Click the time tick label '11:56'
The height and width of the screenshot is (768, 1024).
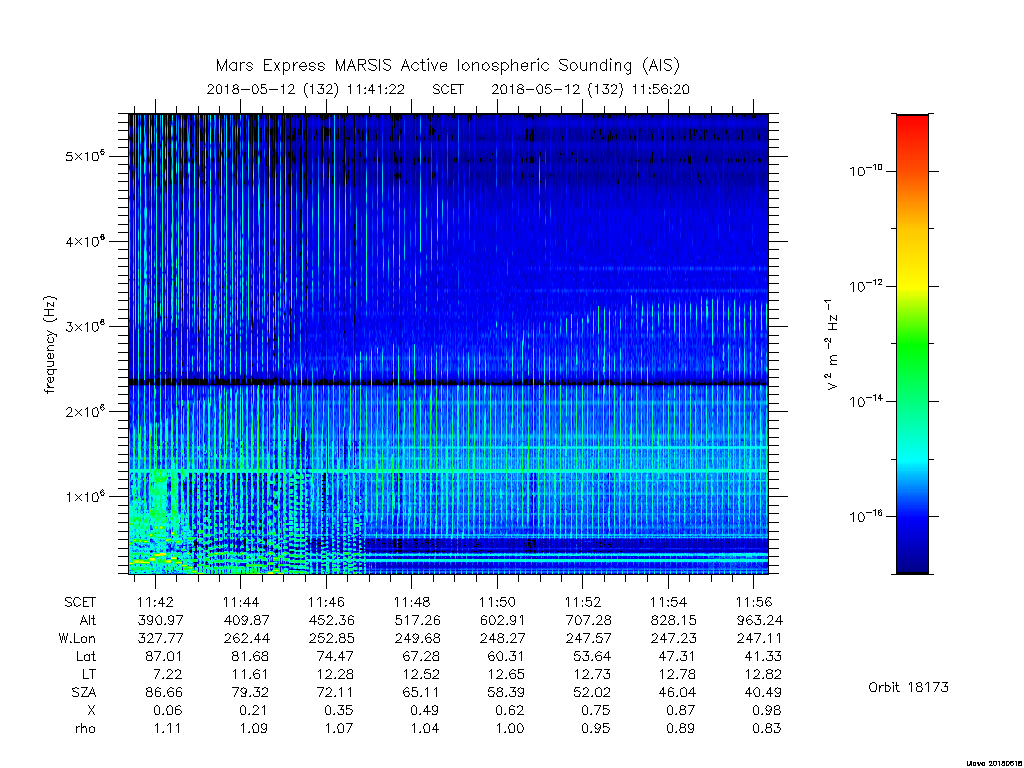tap(754, 602)
